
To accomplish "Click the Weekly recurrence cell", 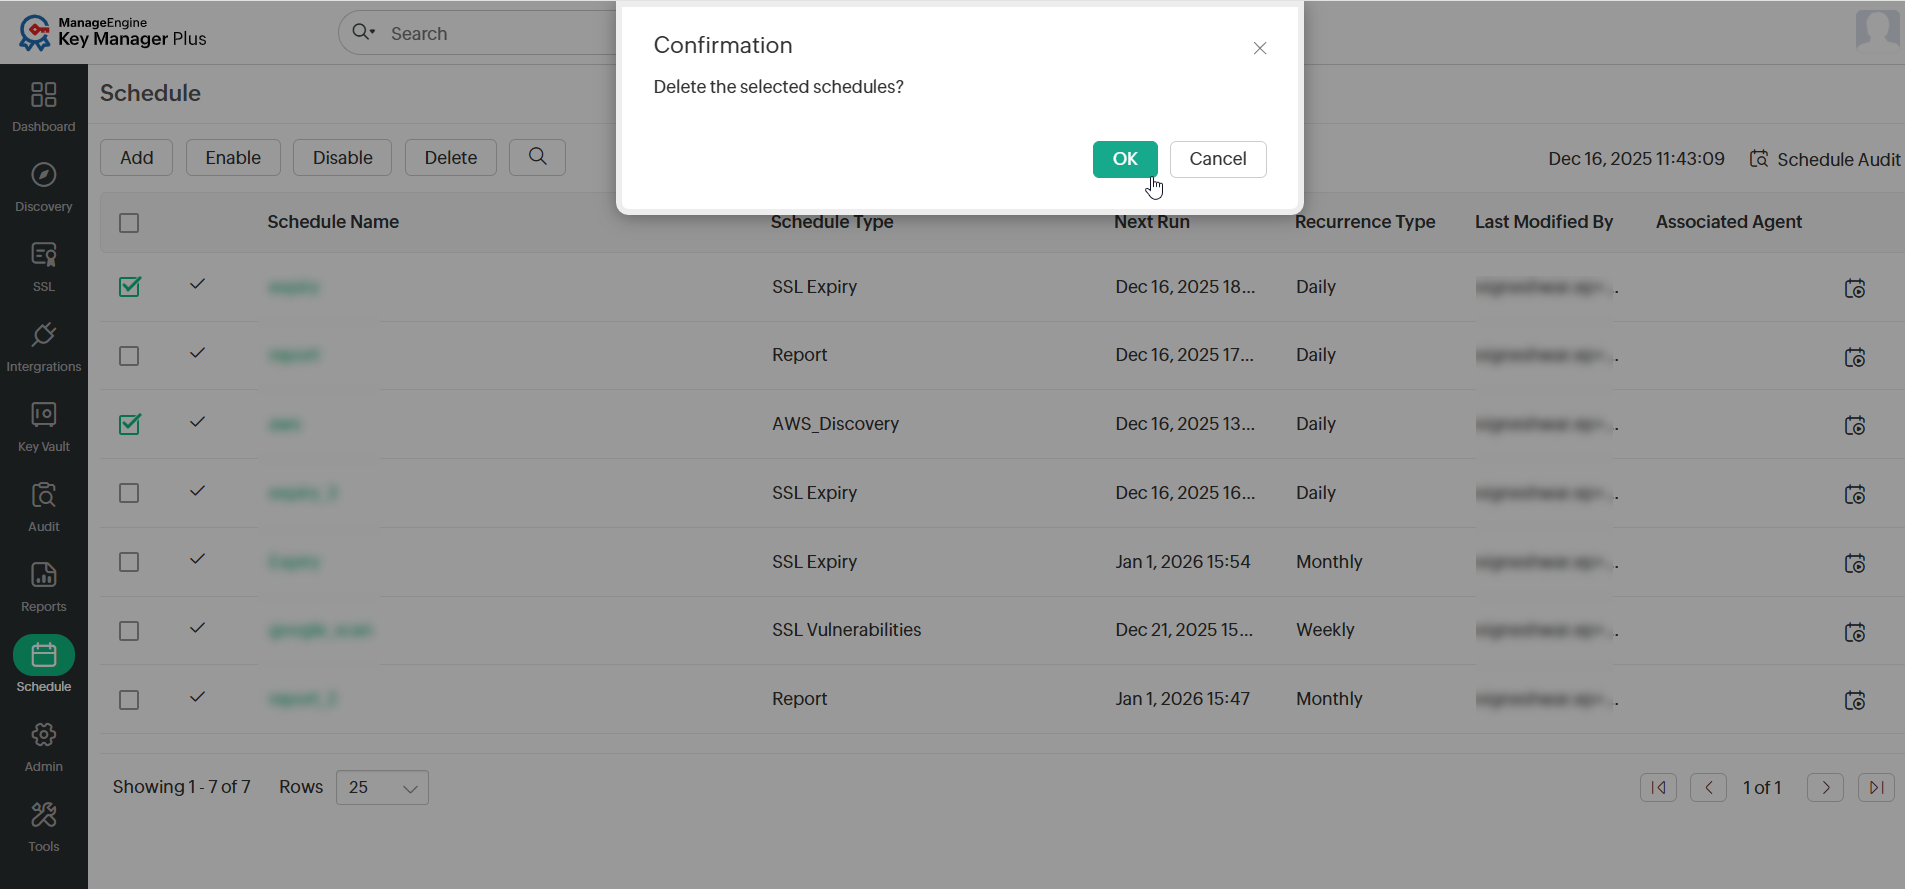I will [x=1325, y=630].
